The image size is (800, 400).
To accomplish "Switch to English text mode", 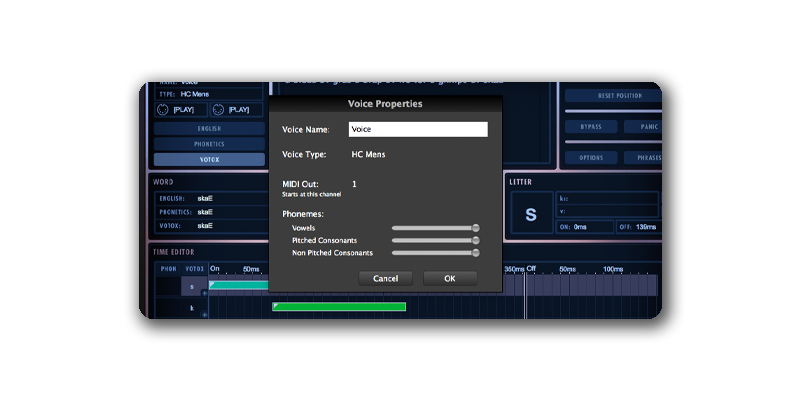I will click(209, 129).
